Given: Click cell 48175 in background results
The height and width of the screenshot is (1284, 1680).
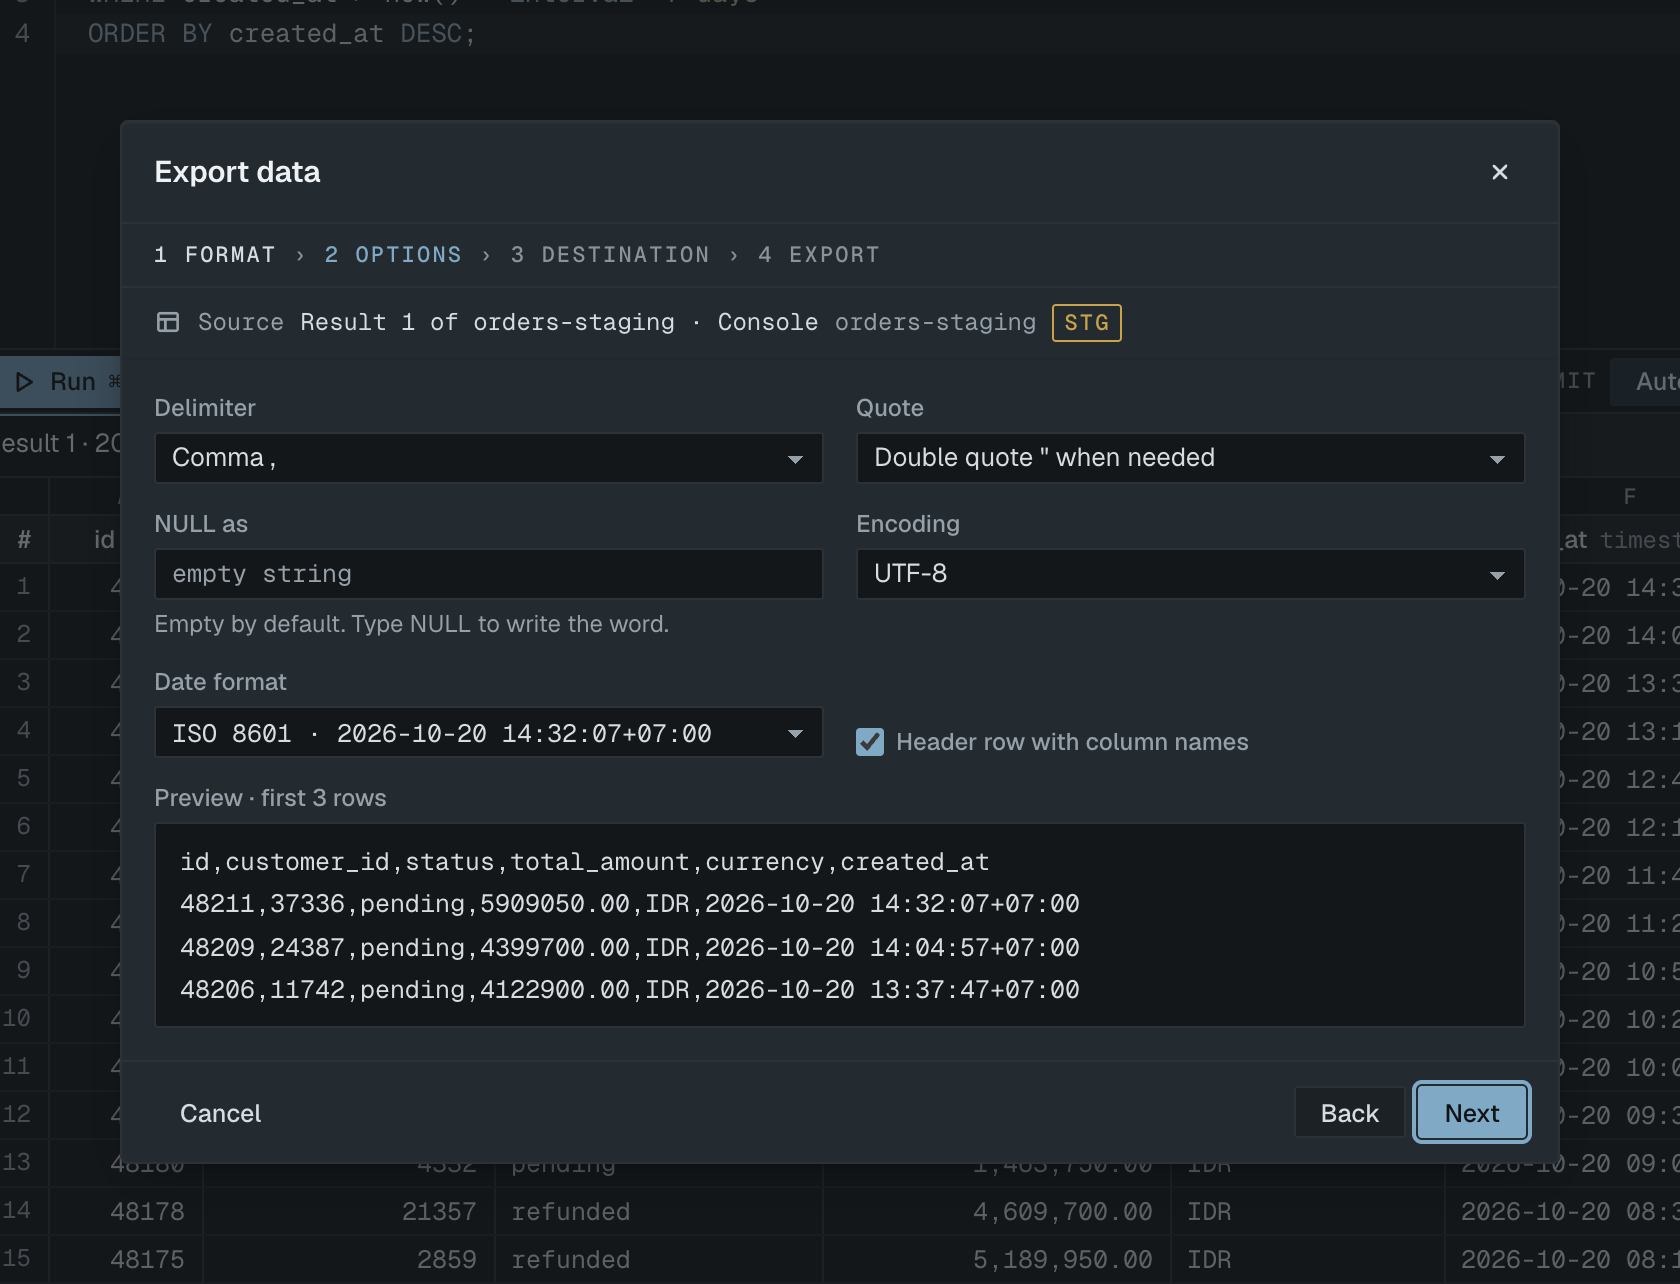Looking at the screenshot, I should [x=147, y=1260].
